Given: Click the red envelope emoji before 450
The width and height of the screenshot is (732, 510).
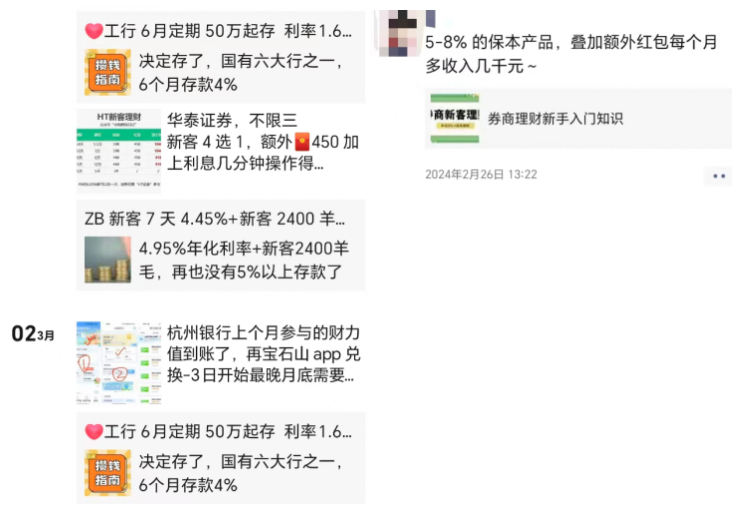Looking at the screenshot, I should tap(302, 142).
